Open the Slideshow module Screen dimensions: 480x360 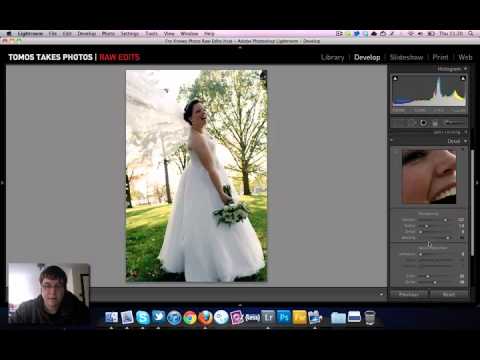point(406,57)
